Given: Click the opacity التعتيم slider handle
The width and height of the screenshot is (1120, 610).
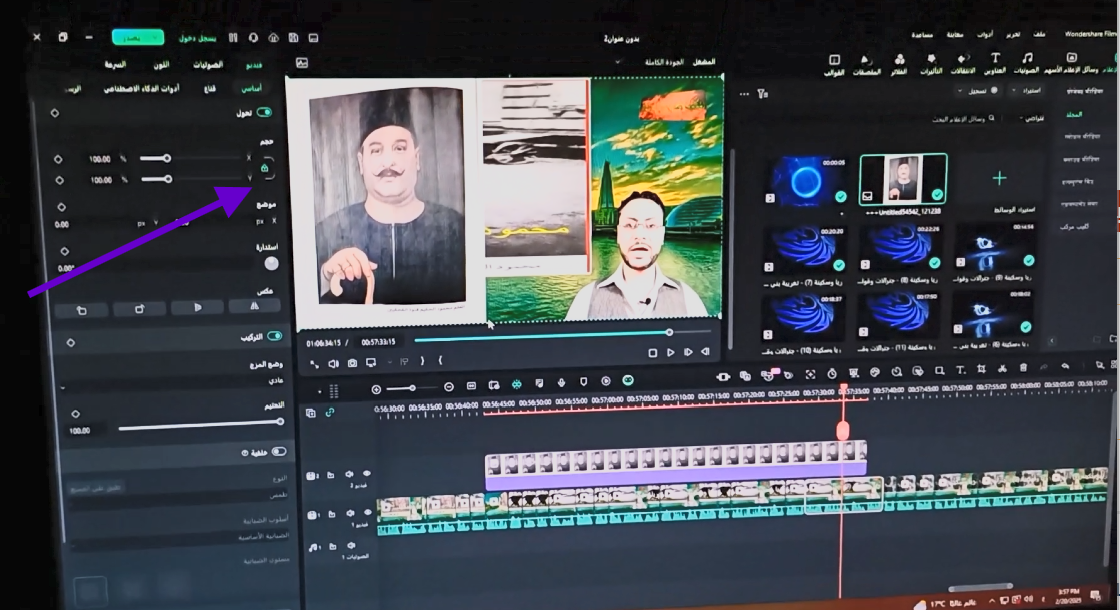Looking at the screenshot, I should (279, 421).
